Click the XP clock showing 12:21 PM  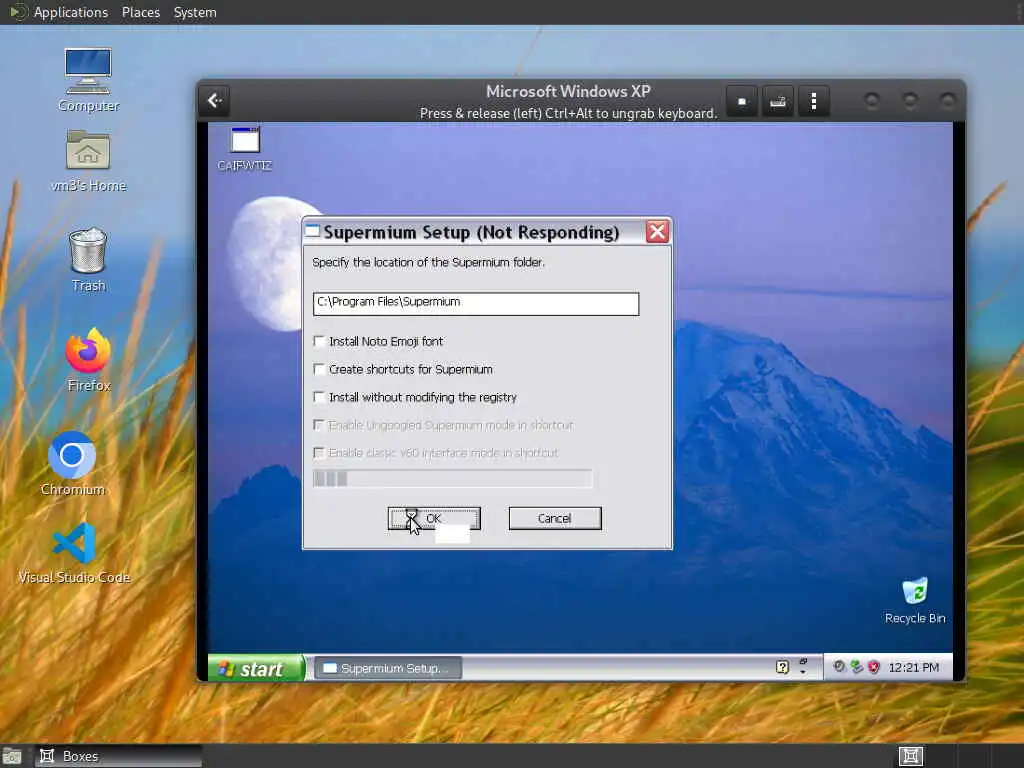tap(914, 667)
